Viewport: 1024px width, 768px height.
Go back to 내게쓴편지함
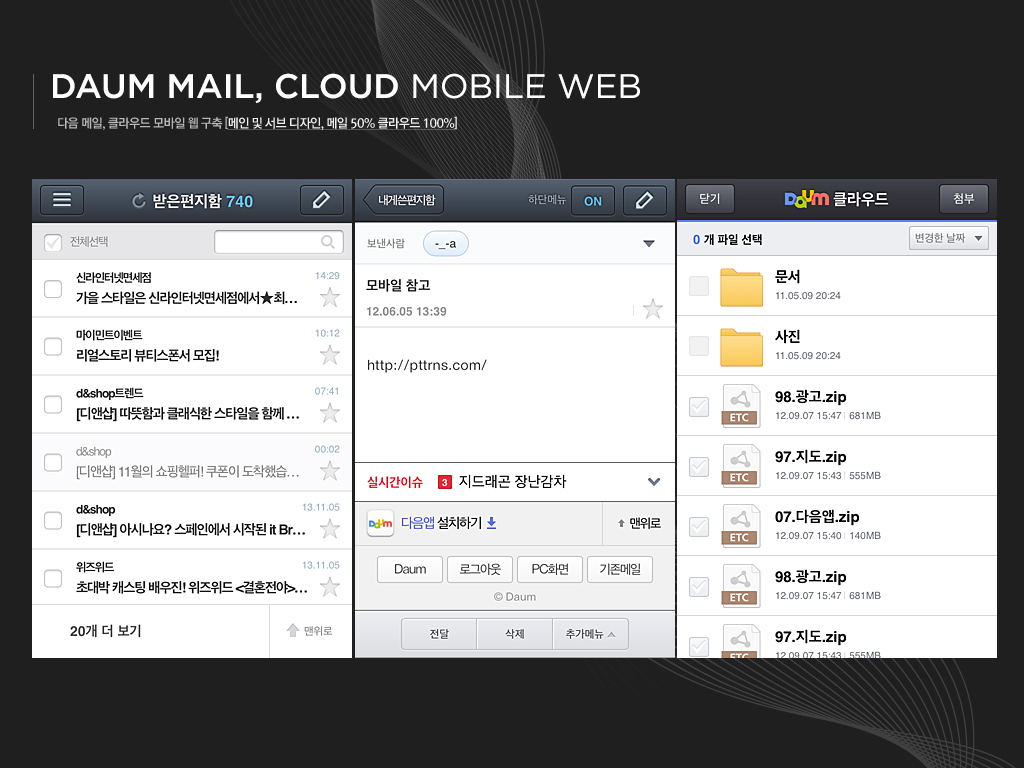[404, 200]
